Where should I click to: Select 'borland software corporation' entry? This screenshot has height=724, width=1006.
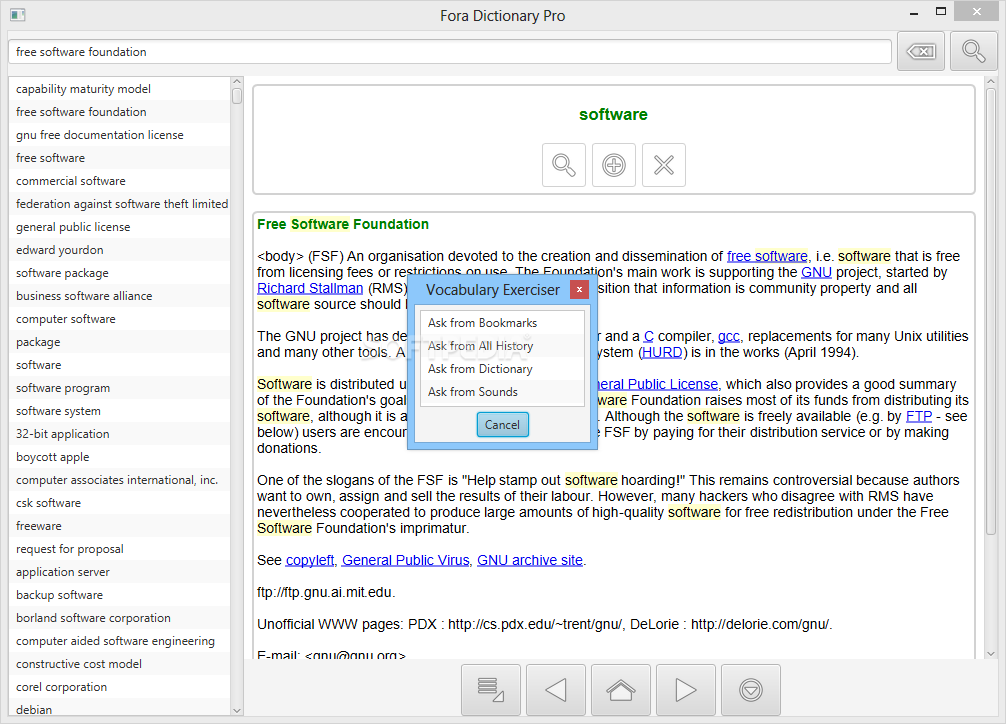point(120,618)
